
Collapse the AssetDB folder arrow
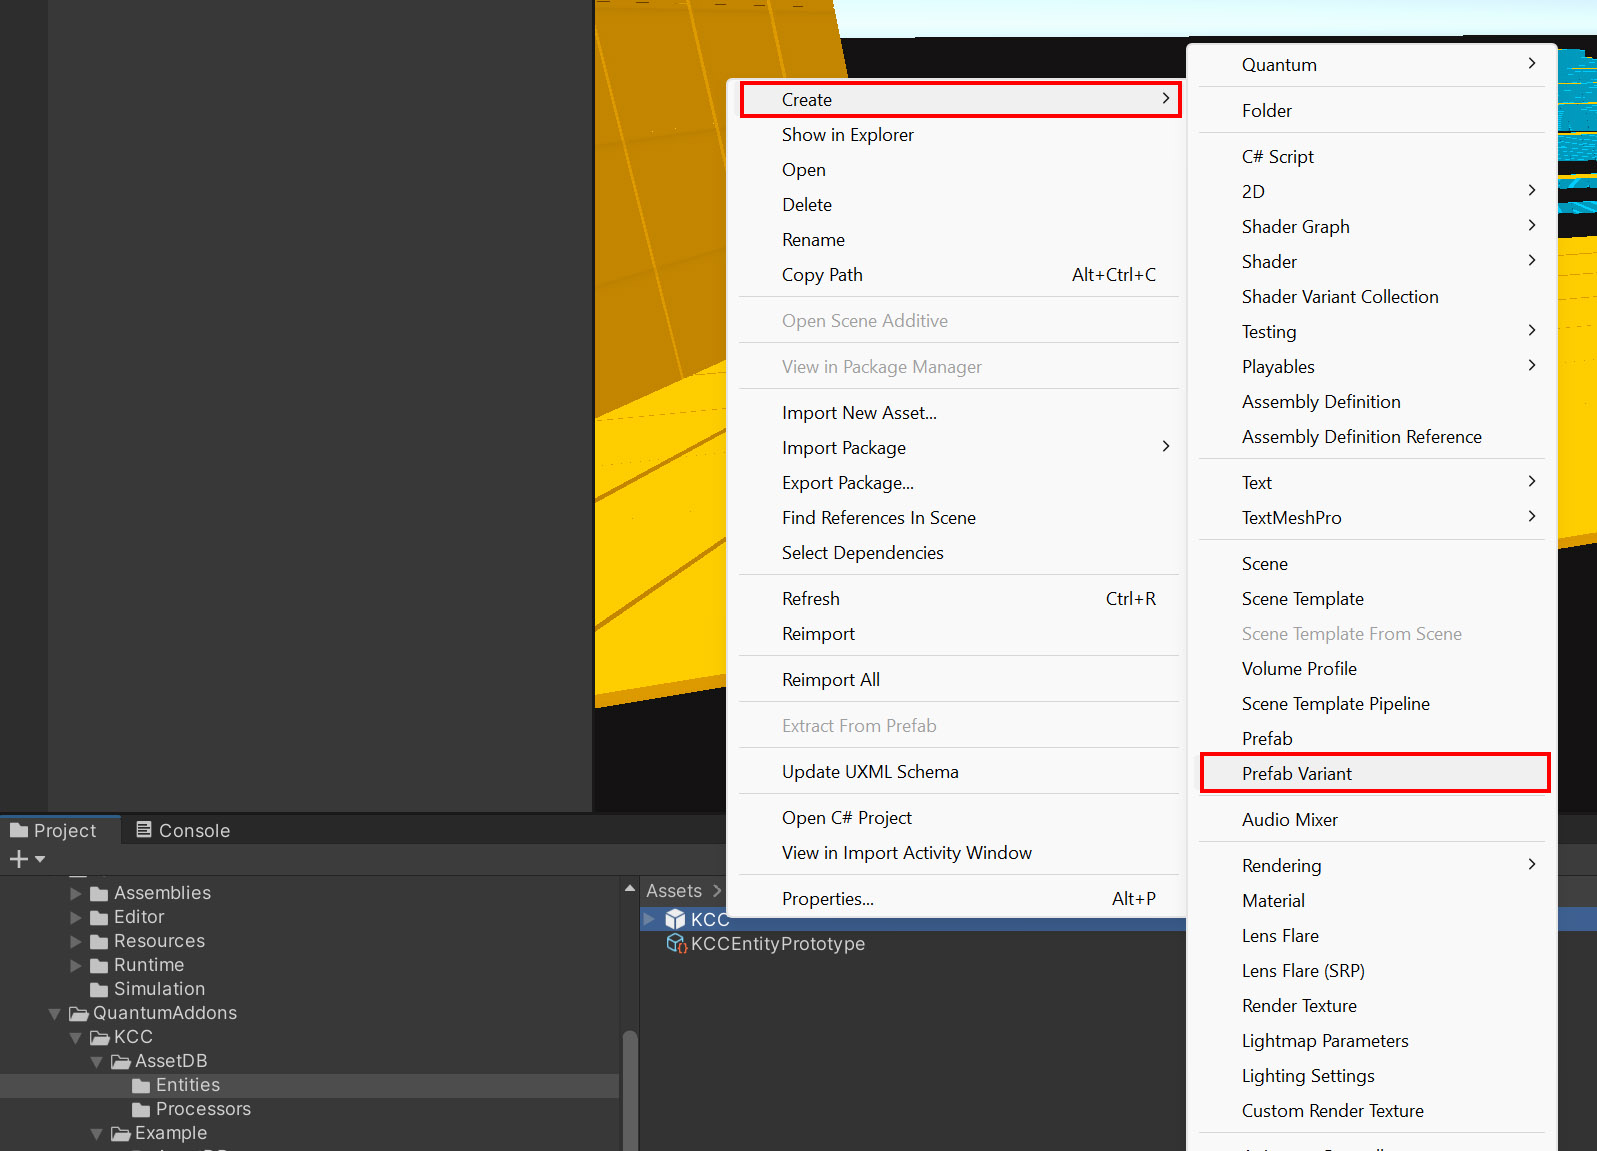97,1062
